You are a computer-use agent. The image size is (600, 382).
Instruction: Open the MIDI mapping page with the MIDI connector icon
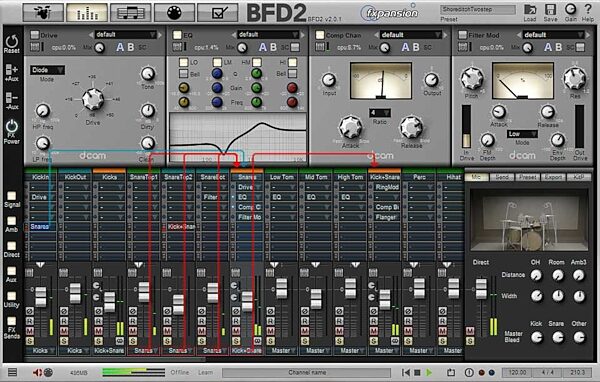174,12
